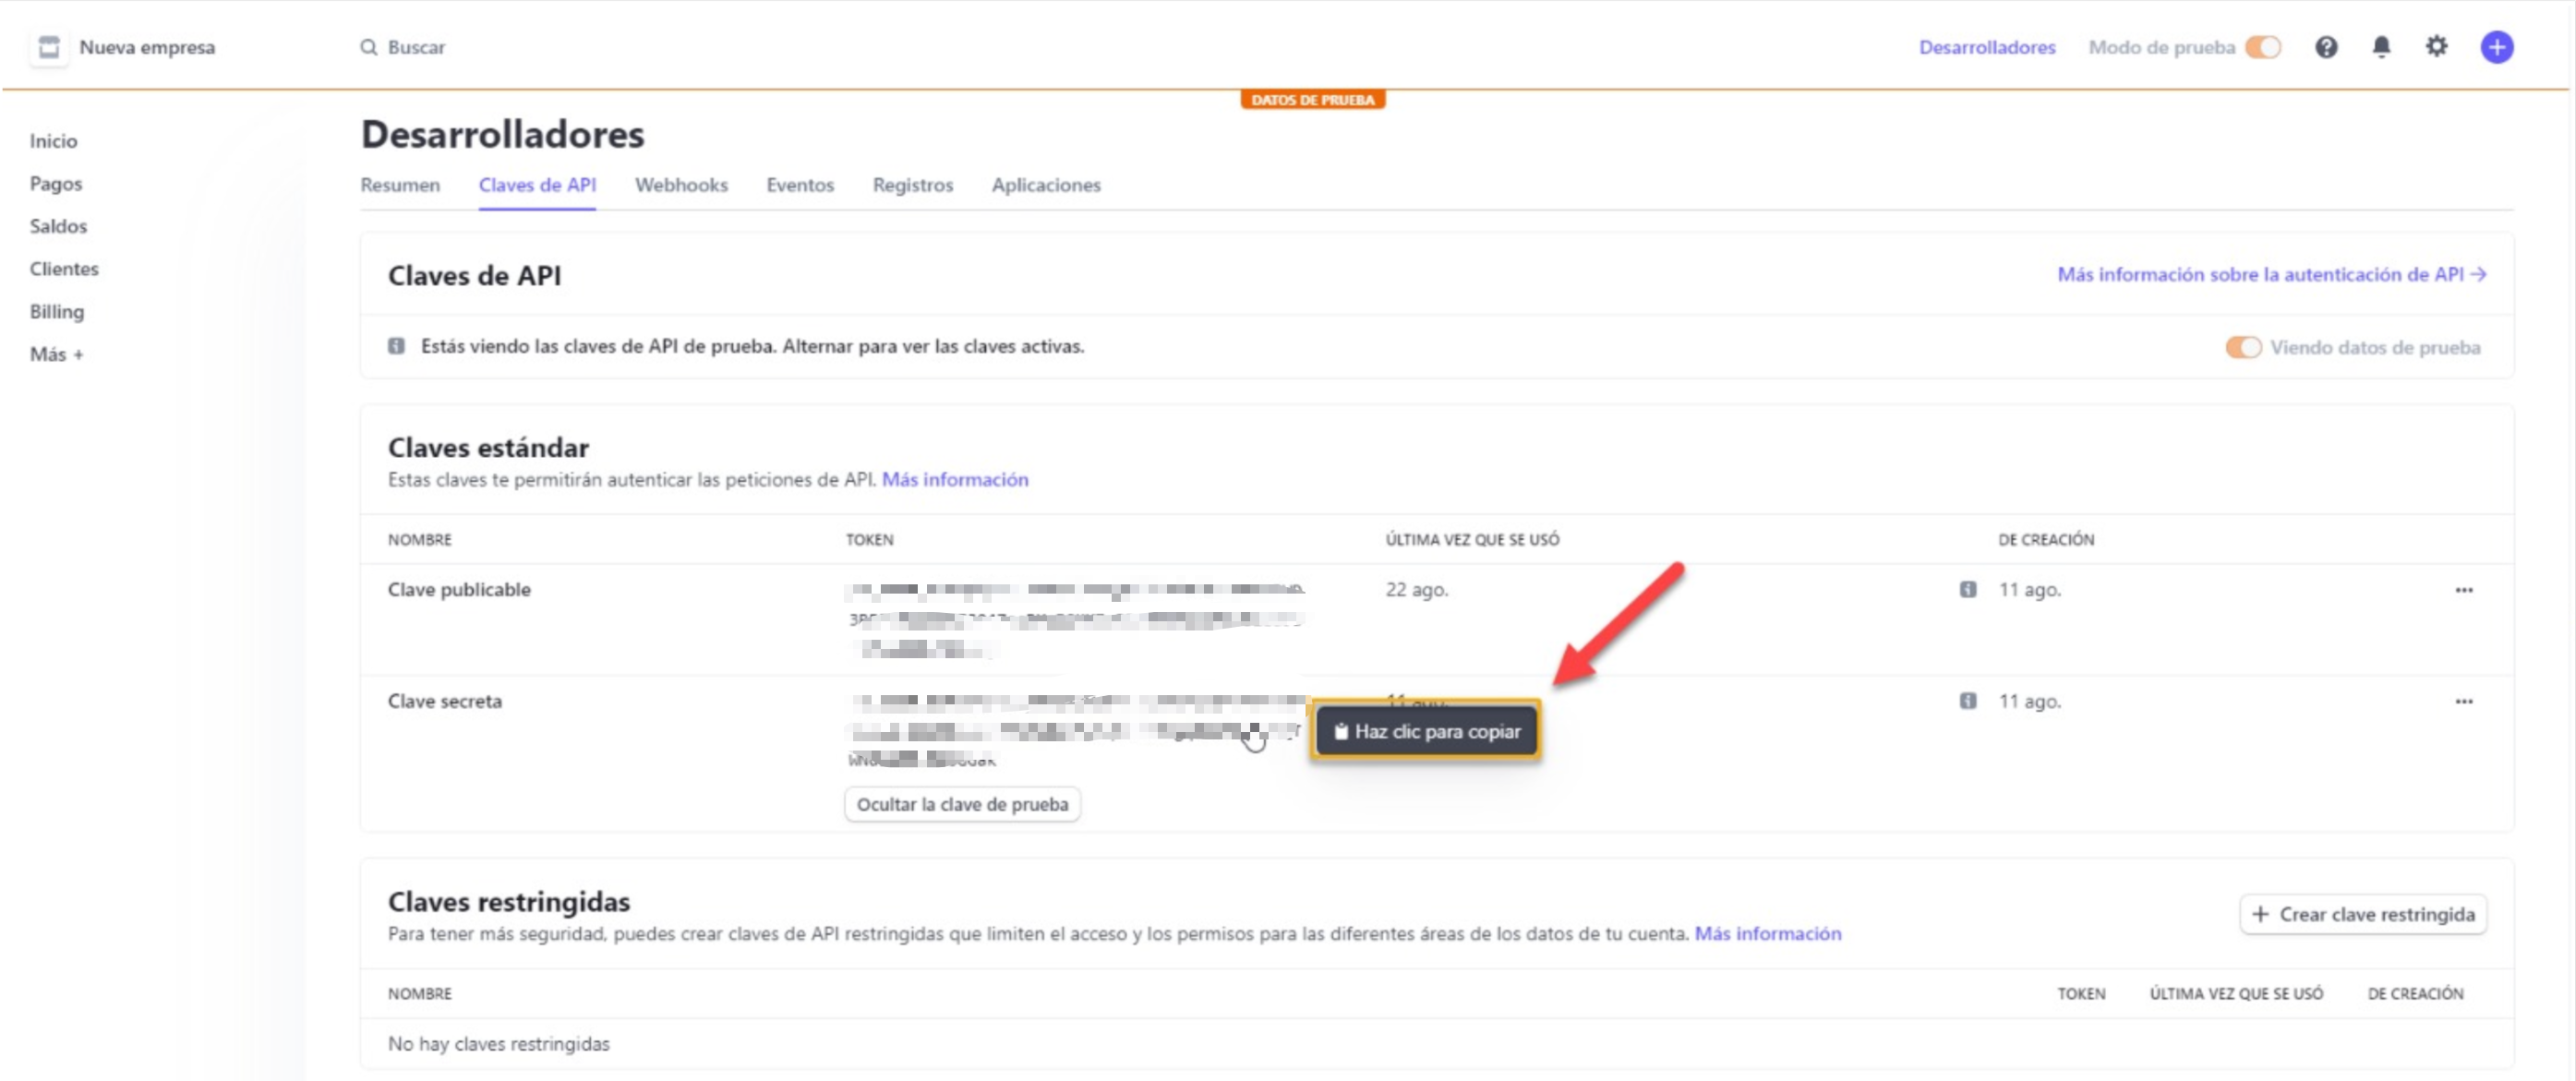Click the purple plus create button
Viewport: 2576px width, 1081px height.
[x=2496, y=47]
